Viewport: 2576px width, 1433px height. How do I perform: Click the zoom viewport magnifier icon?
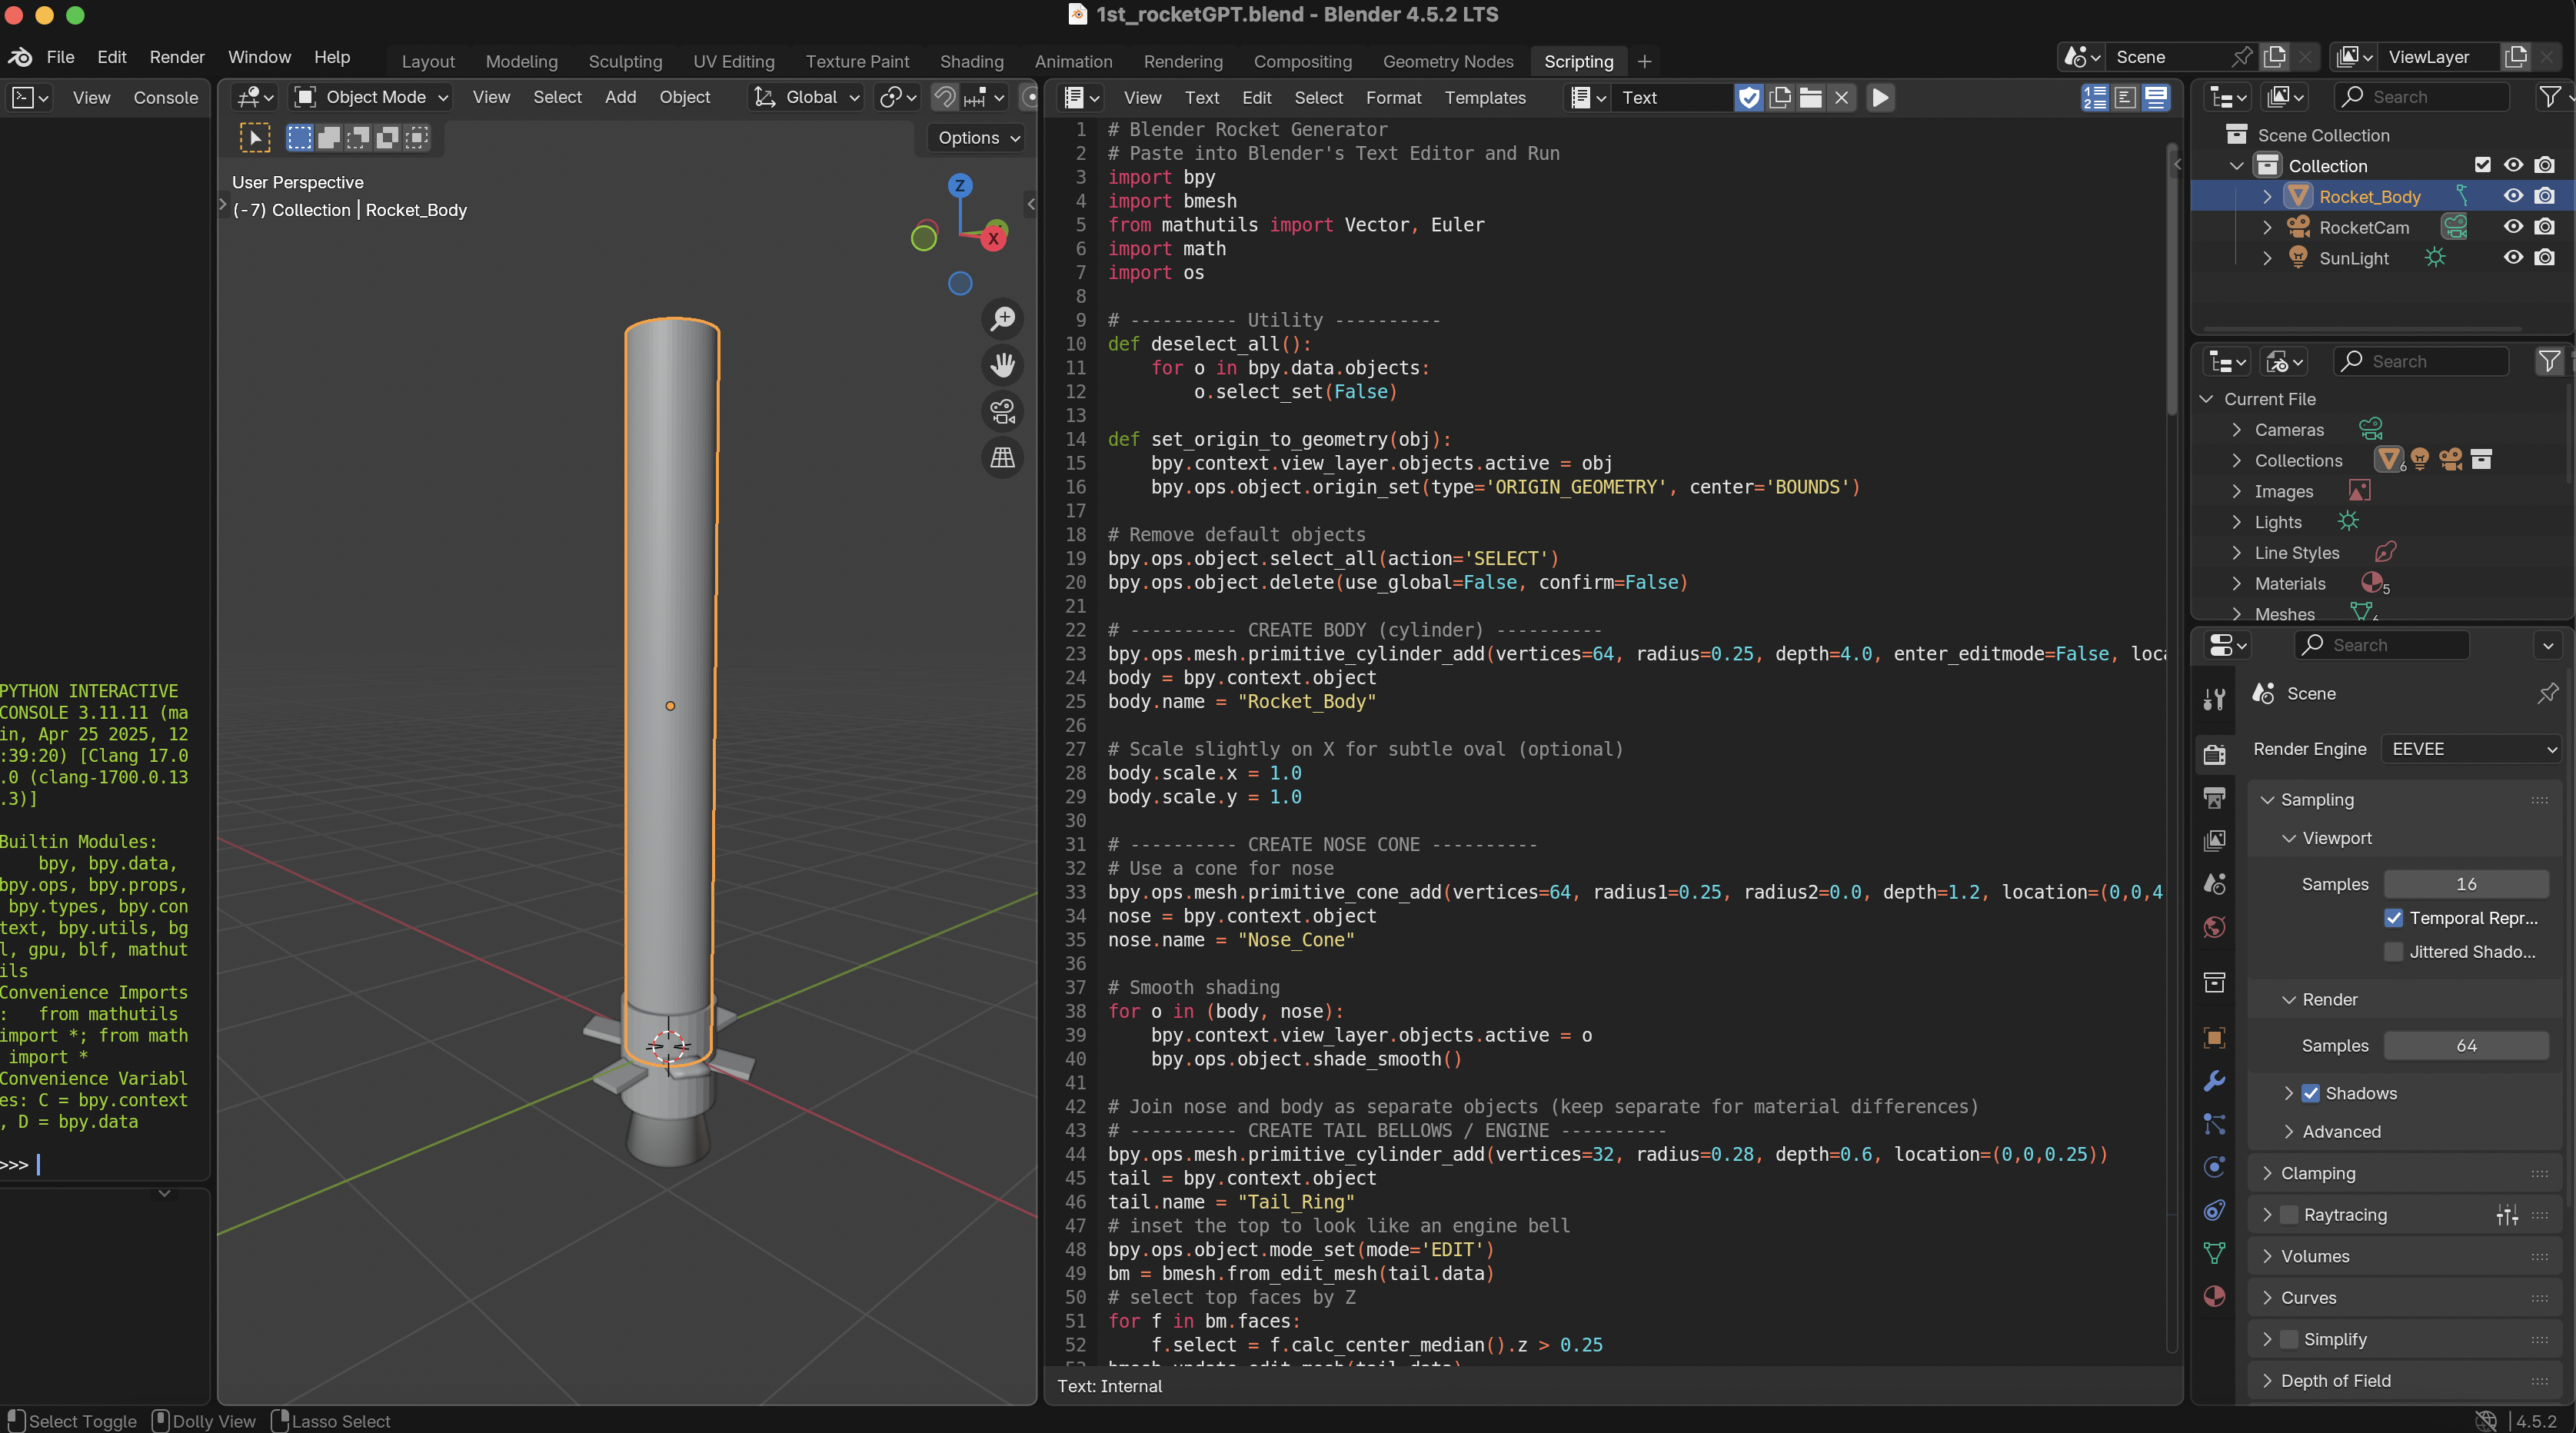(1002, 319)
